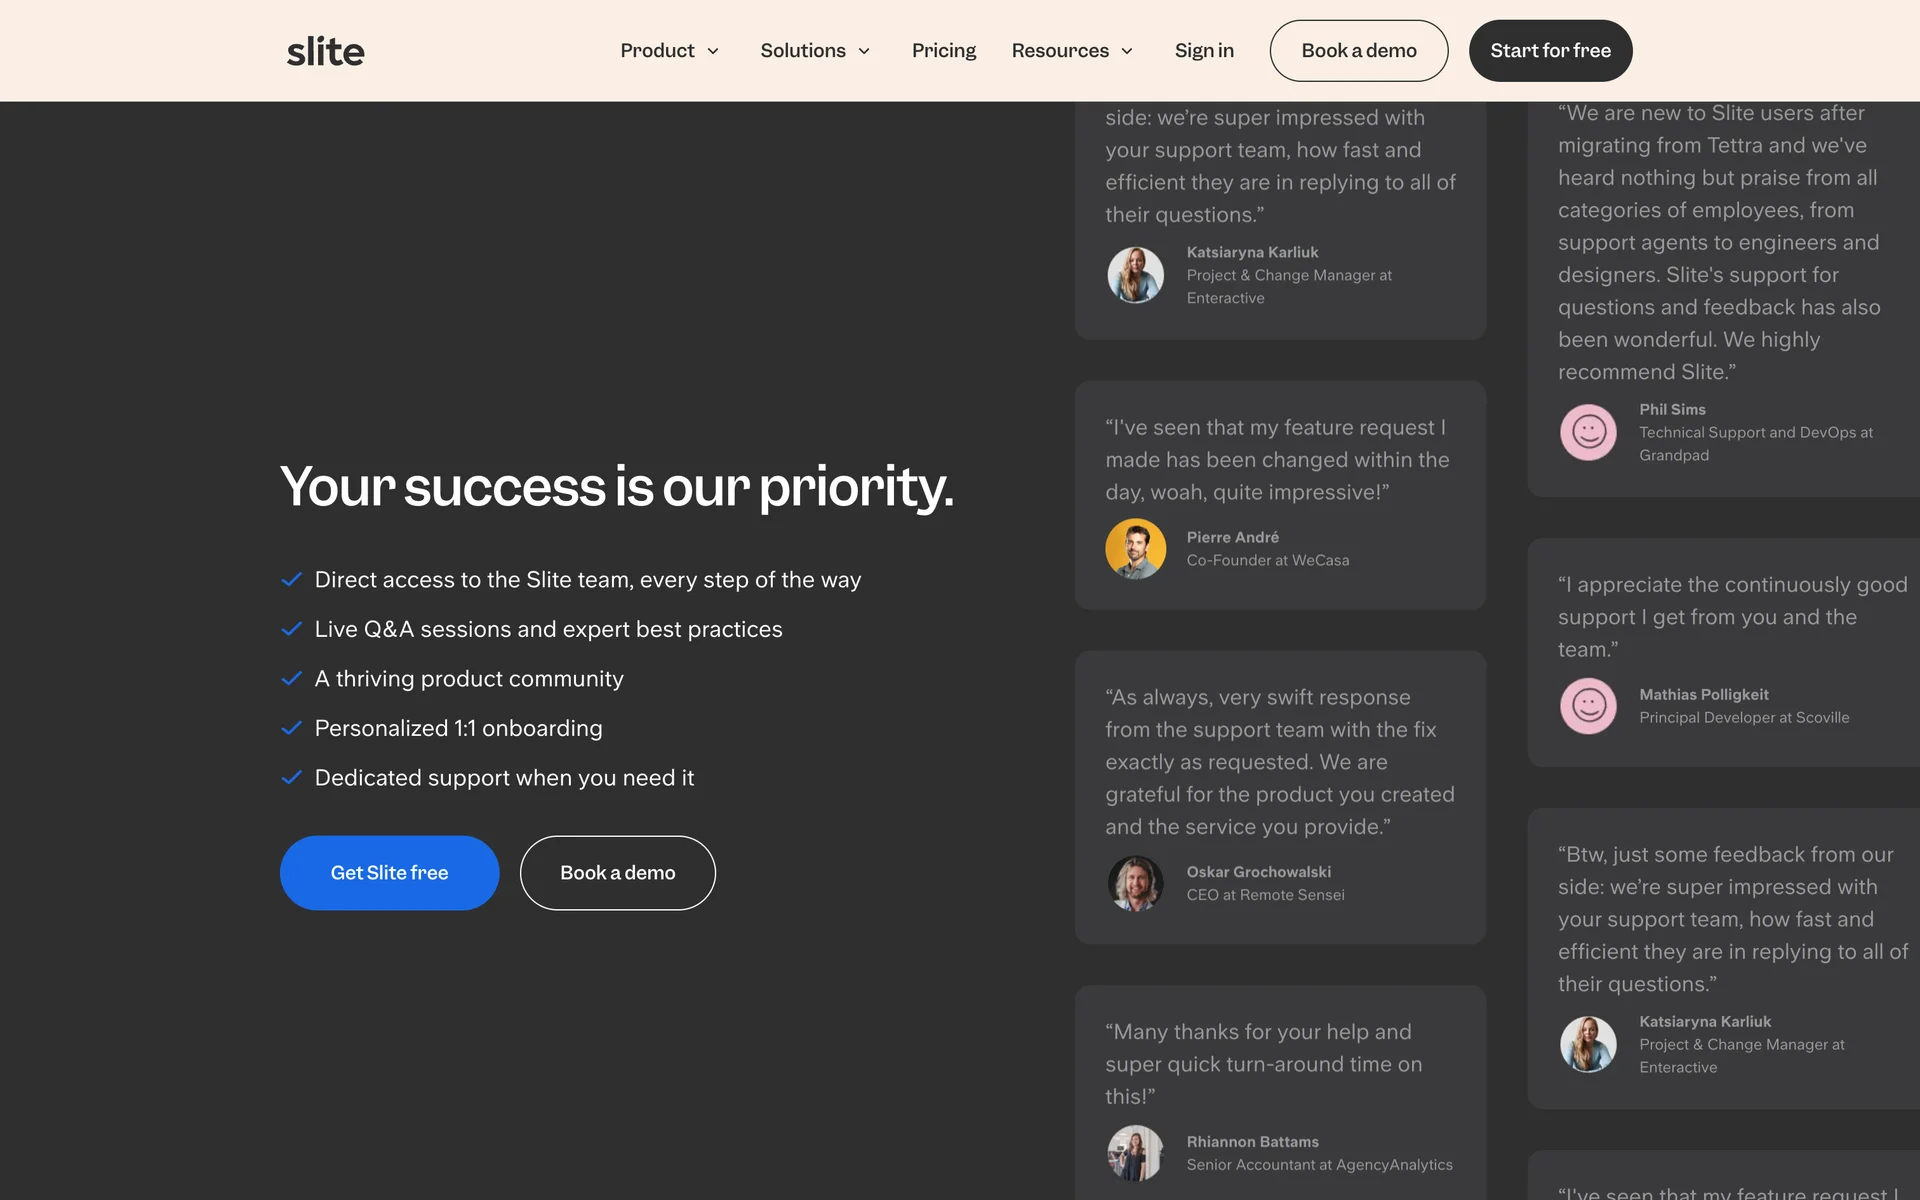Click Oskar Grochowalski's avatar

point(1135,883)
